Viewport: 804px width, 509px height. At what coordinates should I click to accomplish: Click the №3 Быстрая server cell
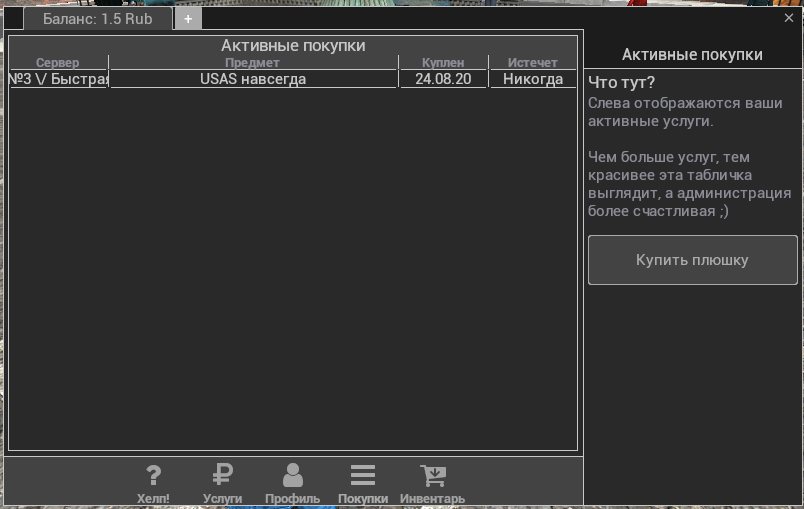coord(58,79)
